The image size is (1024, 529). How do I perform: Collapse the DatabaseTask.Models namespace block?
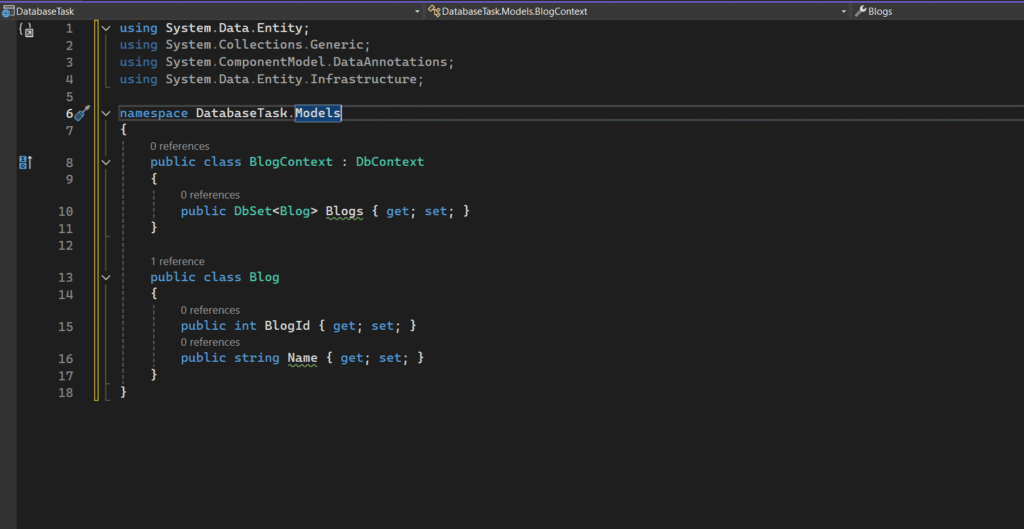pos(106,114)
